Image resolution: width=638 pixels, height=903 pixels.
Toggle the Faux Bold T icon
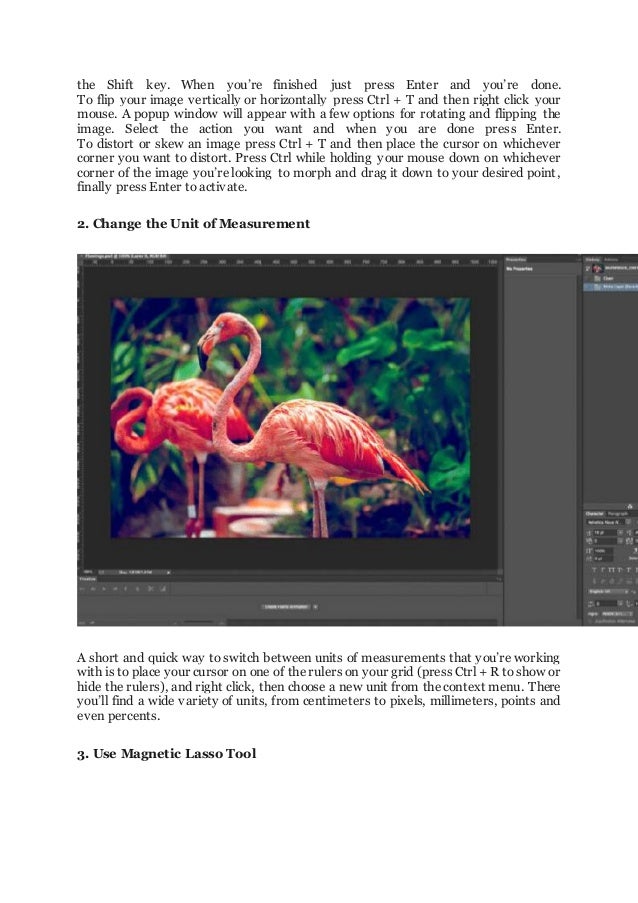[594, 570]
